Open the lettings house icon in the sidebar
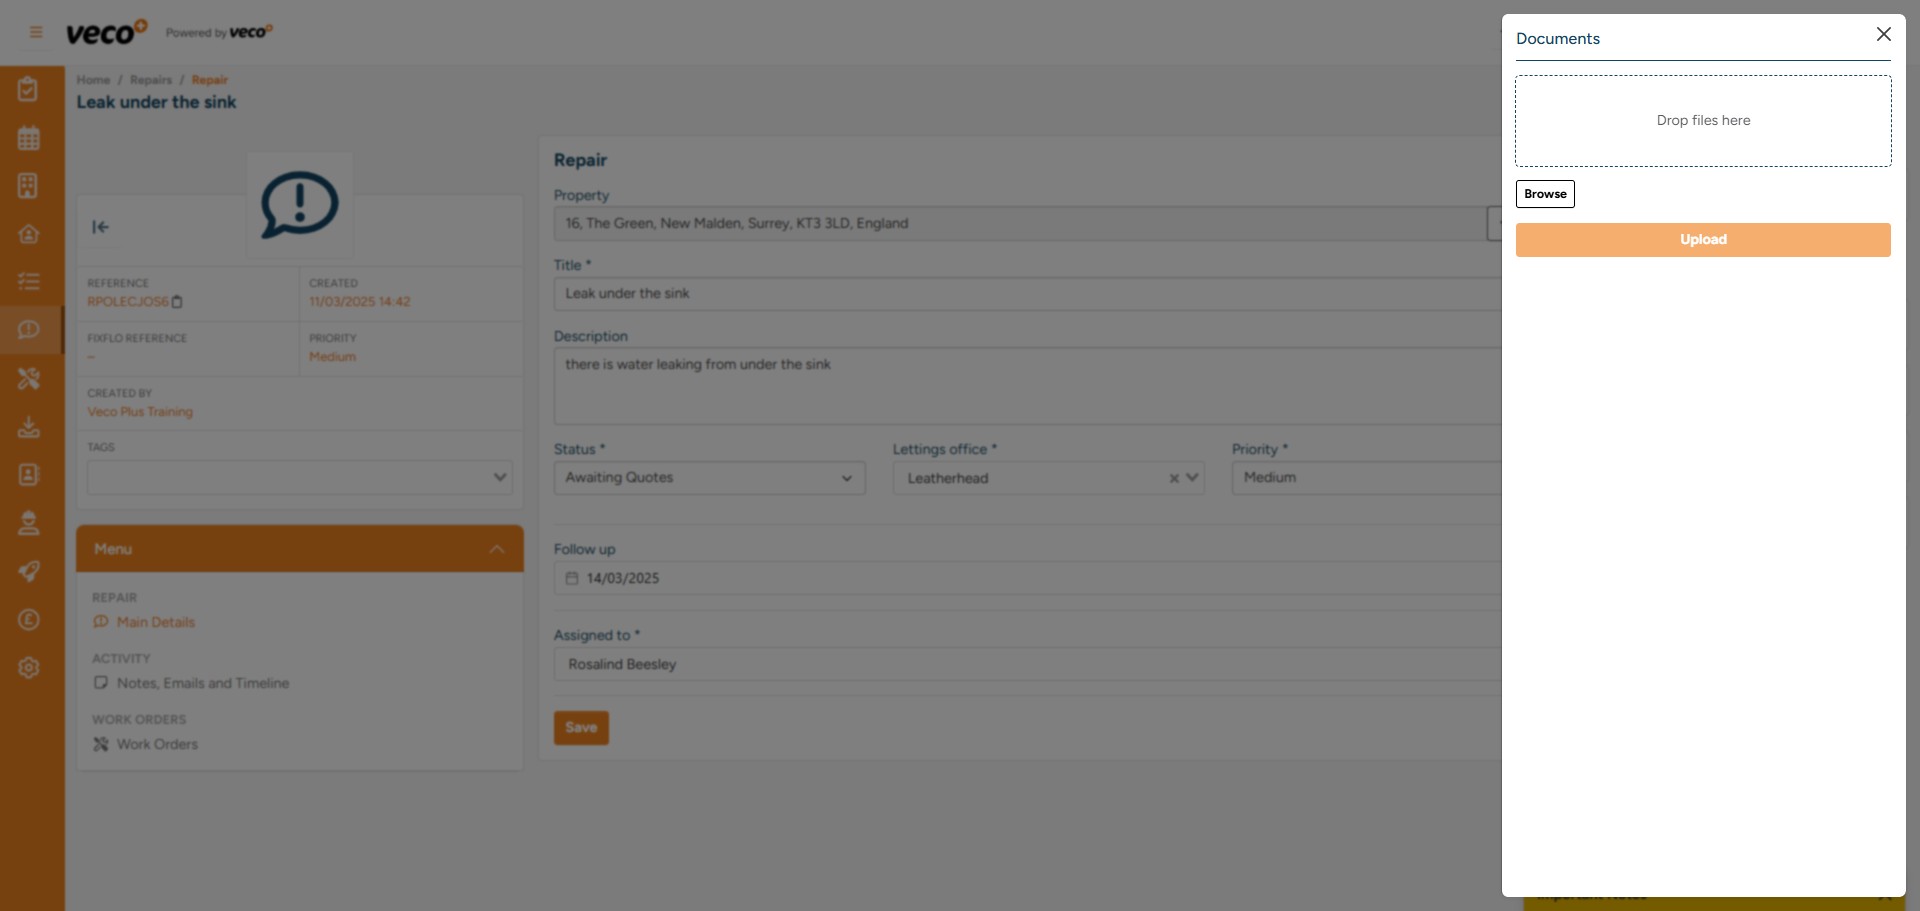Image resolution: width=1920 pixels, height=911 pixels. coord(29,233)
